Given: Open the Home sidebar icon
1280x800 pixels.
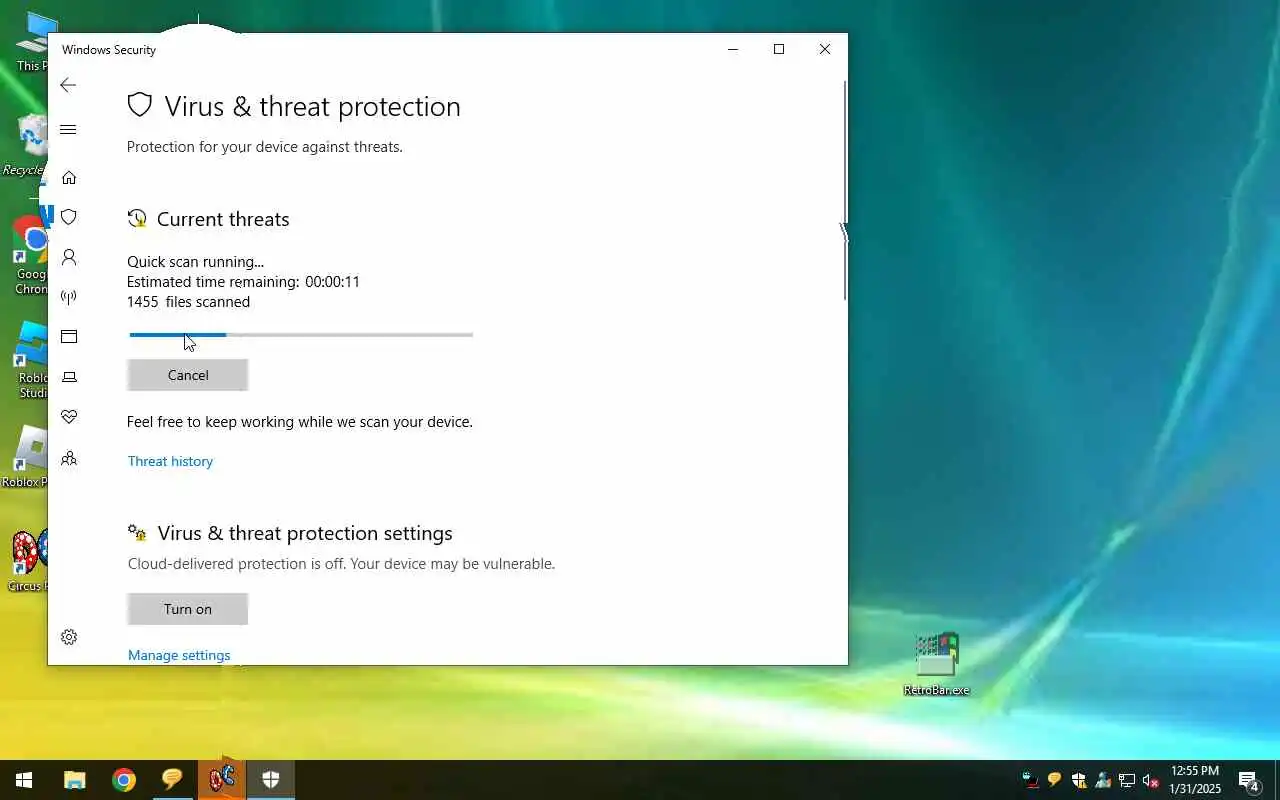Looking at the screenshot, I should click(69, 177).
